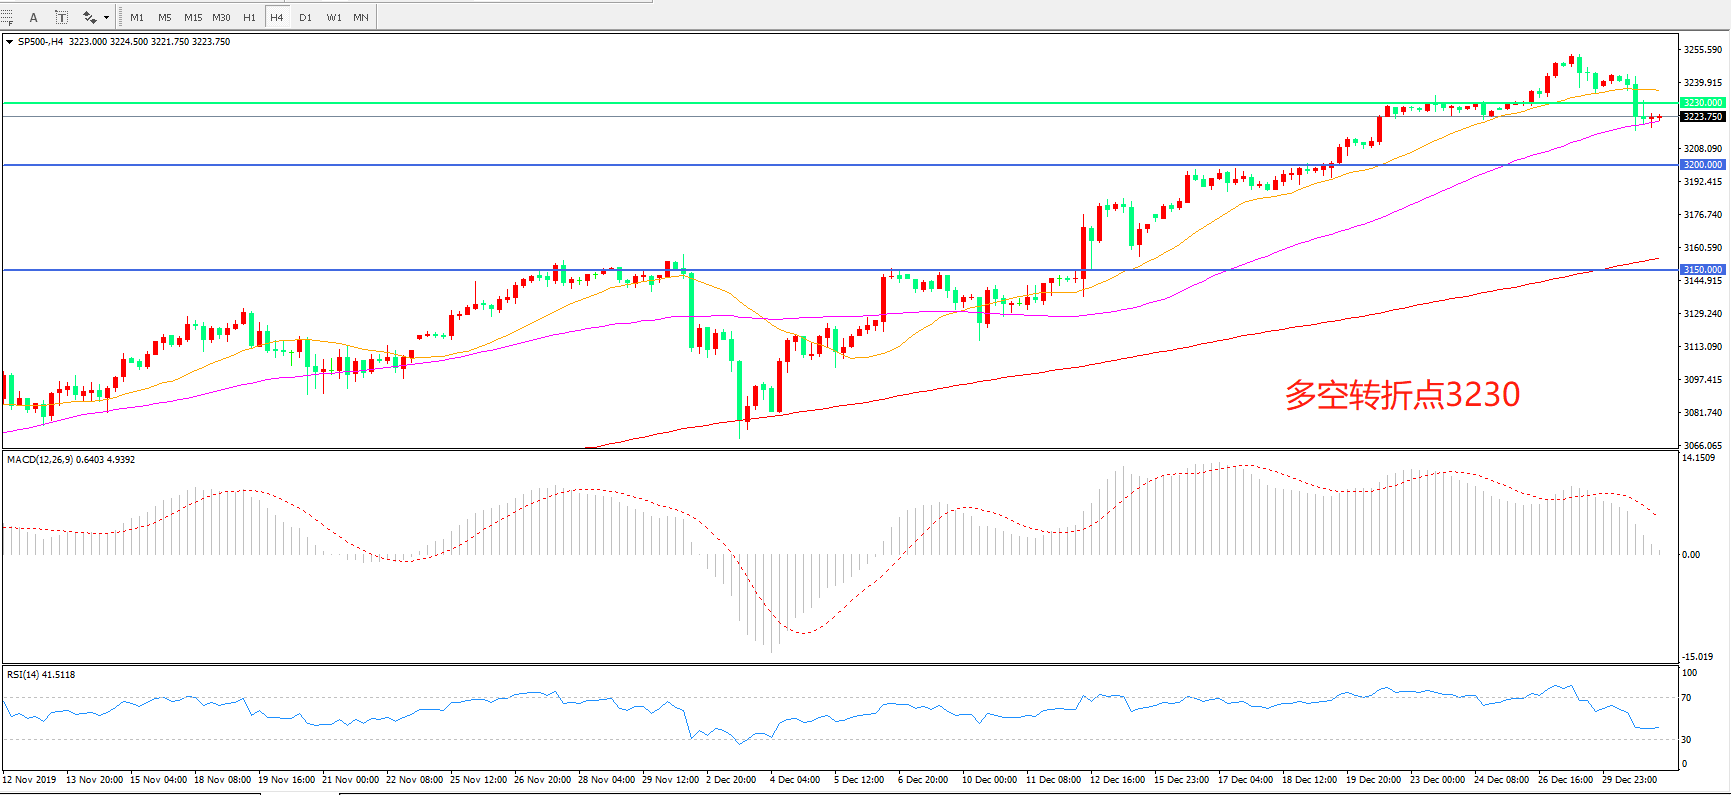The width and height of the screenshot is (1731, 795).
Task: Open the arrows tool dropdown arrow
Action: tap(106, 17)
